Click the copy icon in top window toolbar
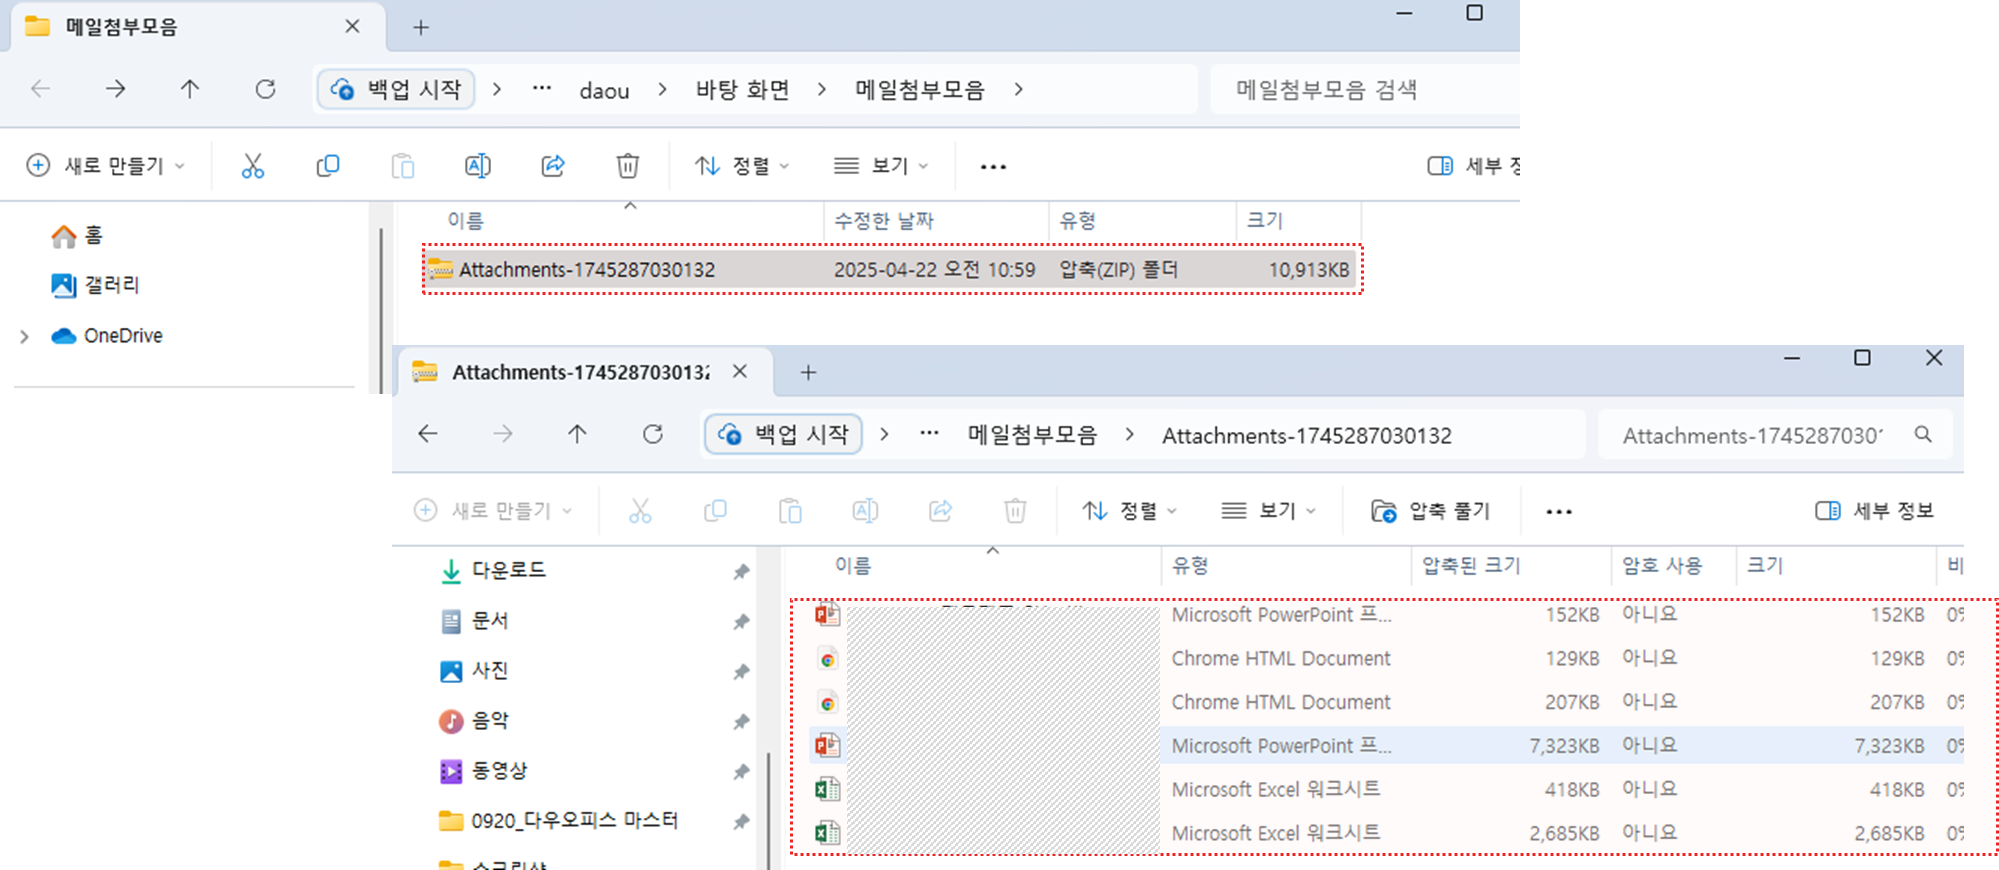 (328, 166)
